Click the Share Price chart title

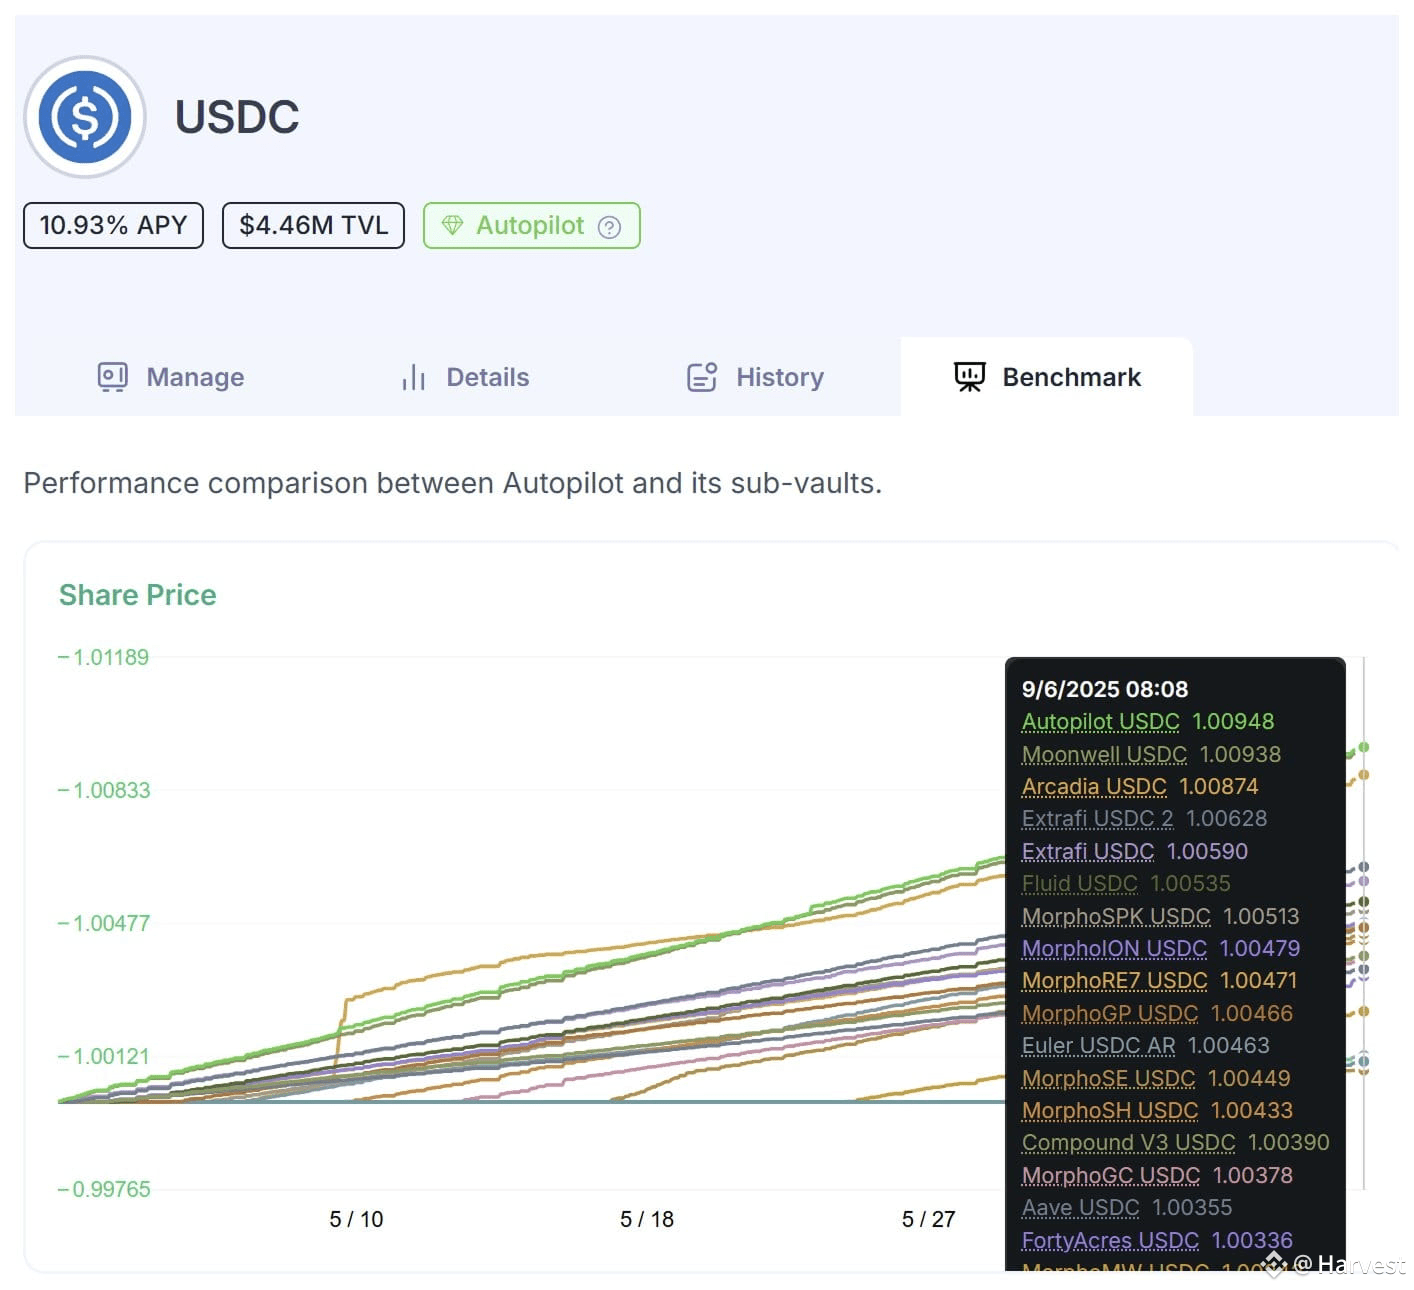[x=138, y=595]
